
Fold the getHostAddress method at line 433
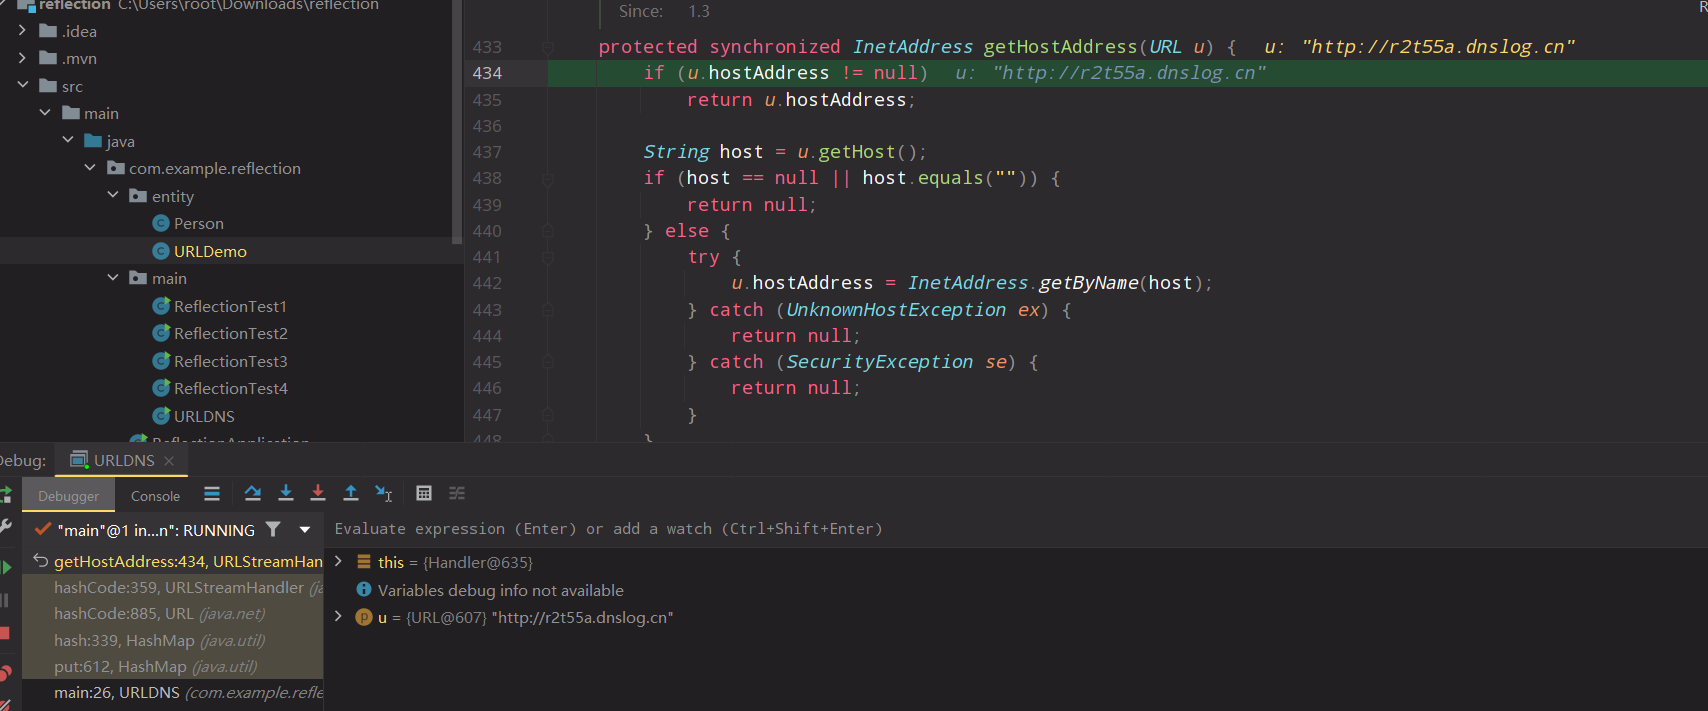[x=548, y=47]
